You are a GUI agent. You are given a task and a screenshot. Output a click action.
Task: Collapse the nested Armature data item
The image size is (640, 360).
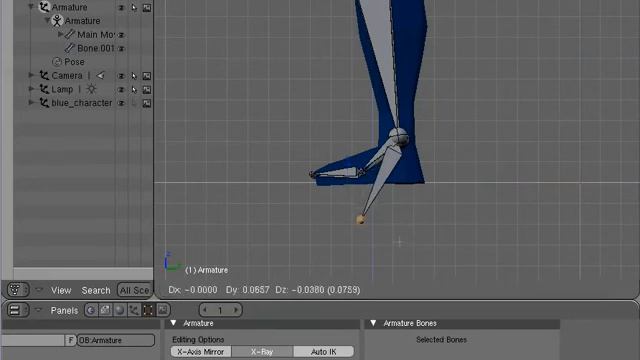click(47, 20)
